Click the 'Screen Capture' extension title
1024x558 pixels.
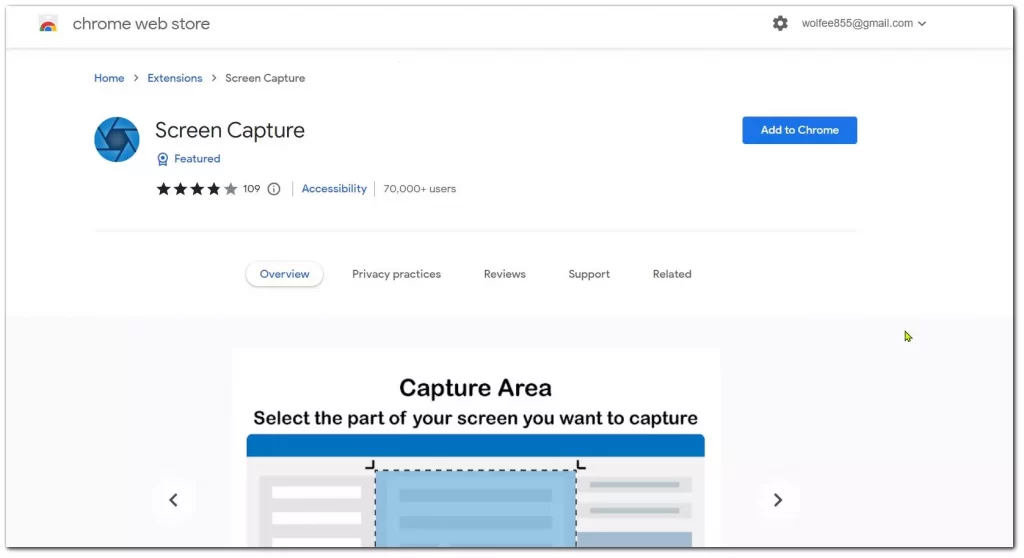pos(230,130)
